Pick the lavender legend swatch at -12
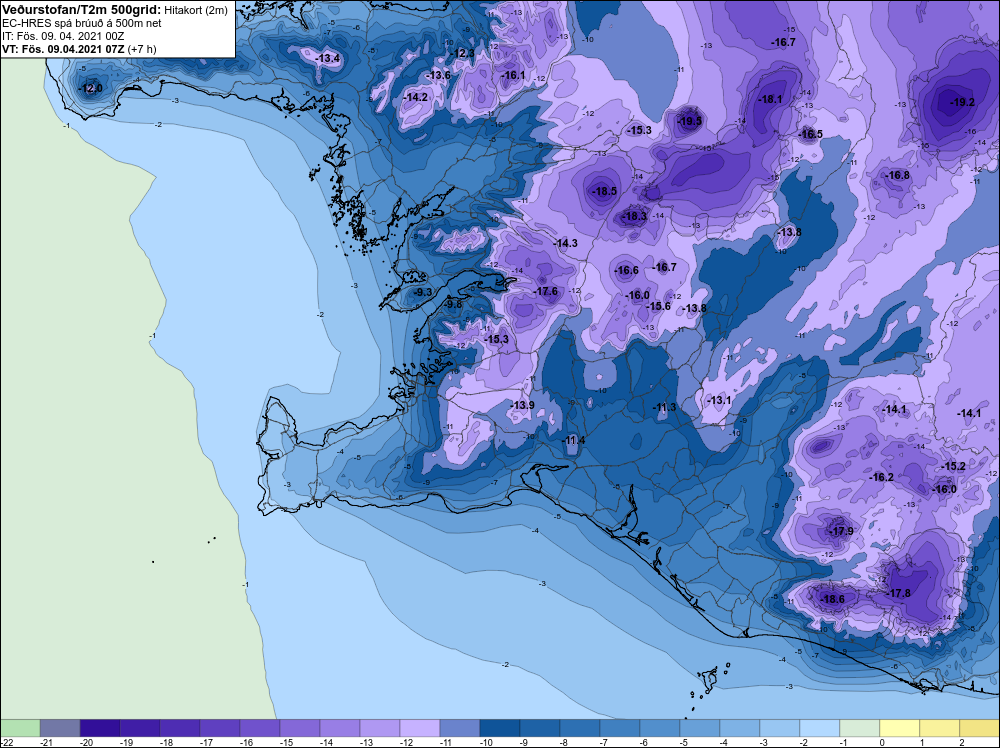 click(x=420, y=728)
